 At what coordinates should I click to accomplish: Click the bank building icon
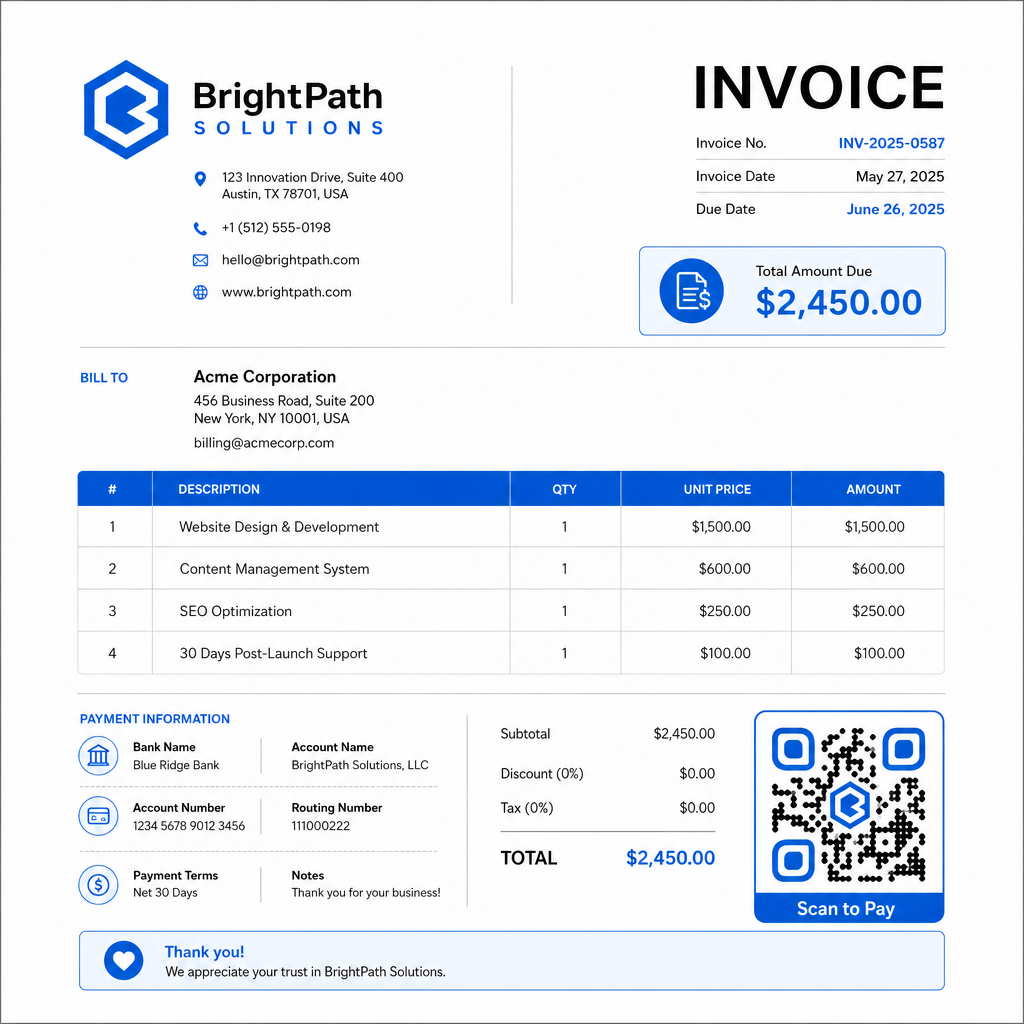click(x=99, y=756)
